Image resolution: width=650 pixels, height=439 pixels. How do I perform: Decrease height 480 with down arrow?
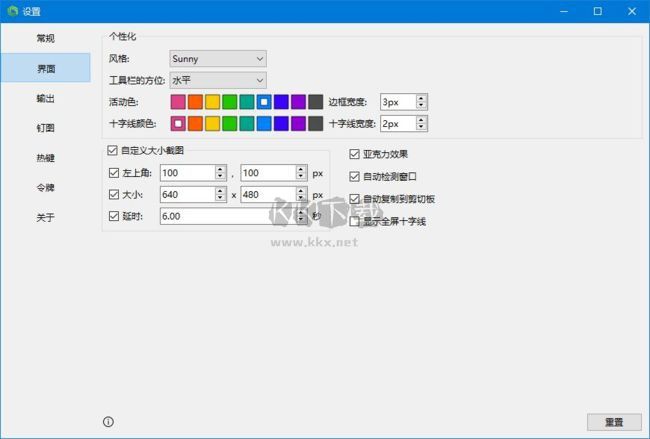(301, 198)
